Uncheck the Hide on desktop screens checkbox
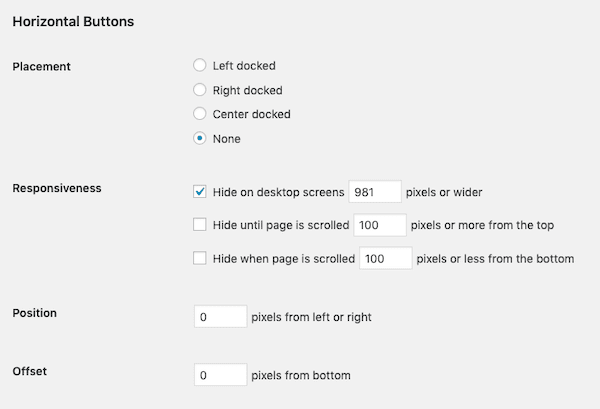This screenshot has width=600, height=409. [199, 191]
